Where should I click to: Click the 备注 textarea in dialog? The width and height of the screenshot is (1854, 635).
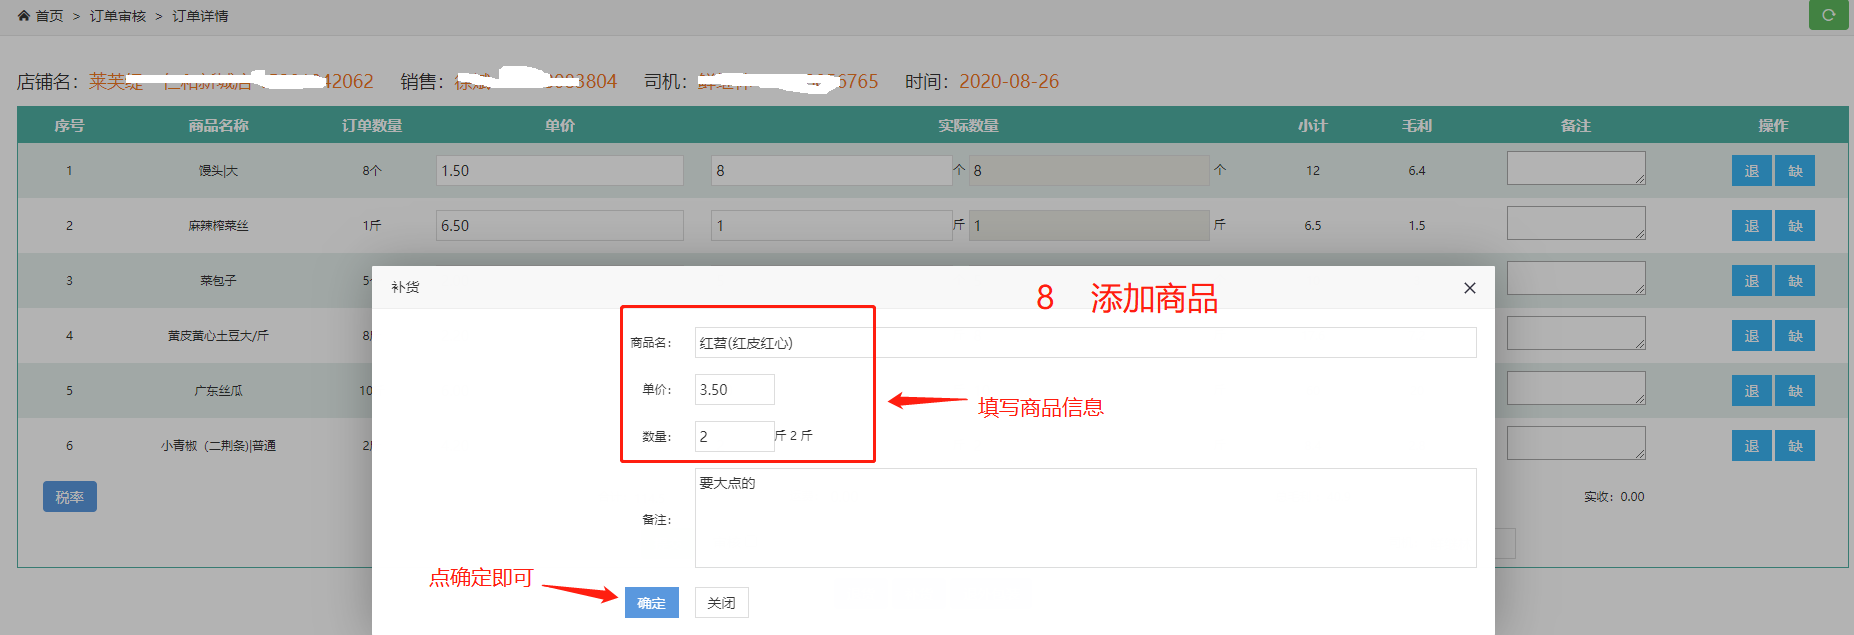click(1084, 518)
